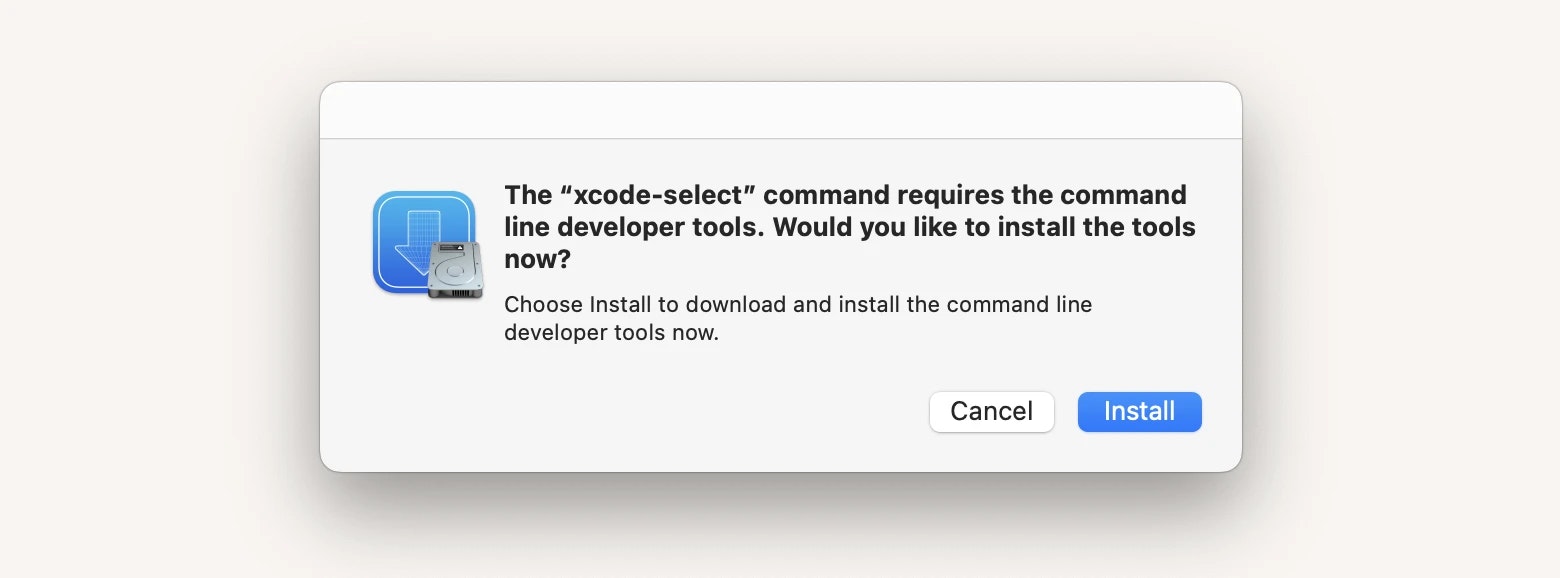1560x578 pixels.
Task: Click the "developer tools now." description line
Action: click(611, 333)
